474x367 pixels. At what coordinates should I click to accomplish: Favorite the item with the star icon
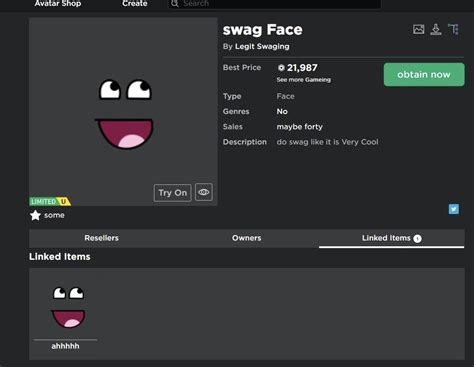pos(35,215)
